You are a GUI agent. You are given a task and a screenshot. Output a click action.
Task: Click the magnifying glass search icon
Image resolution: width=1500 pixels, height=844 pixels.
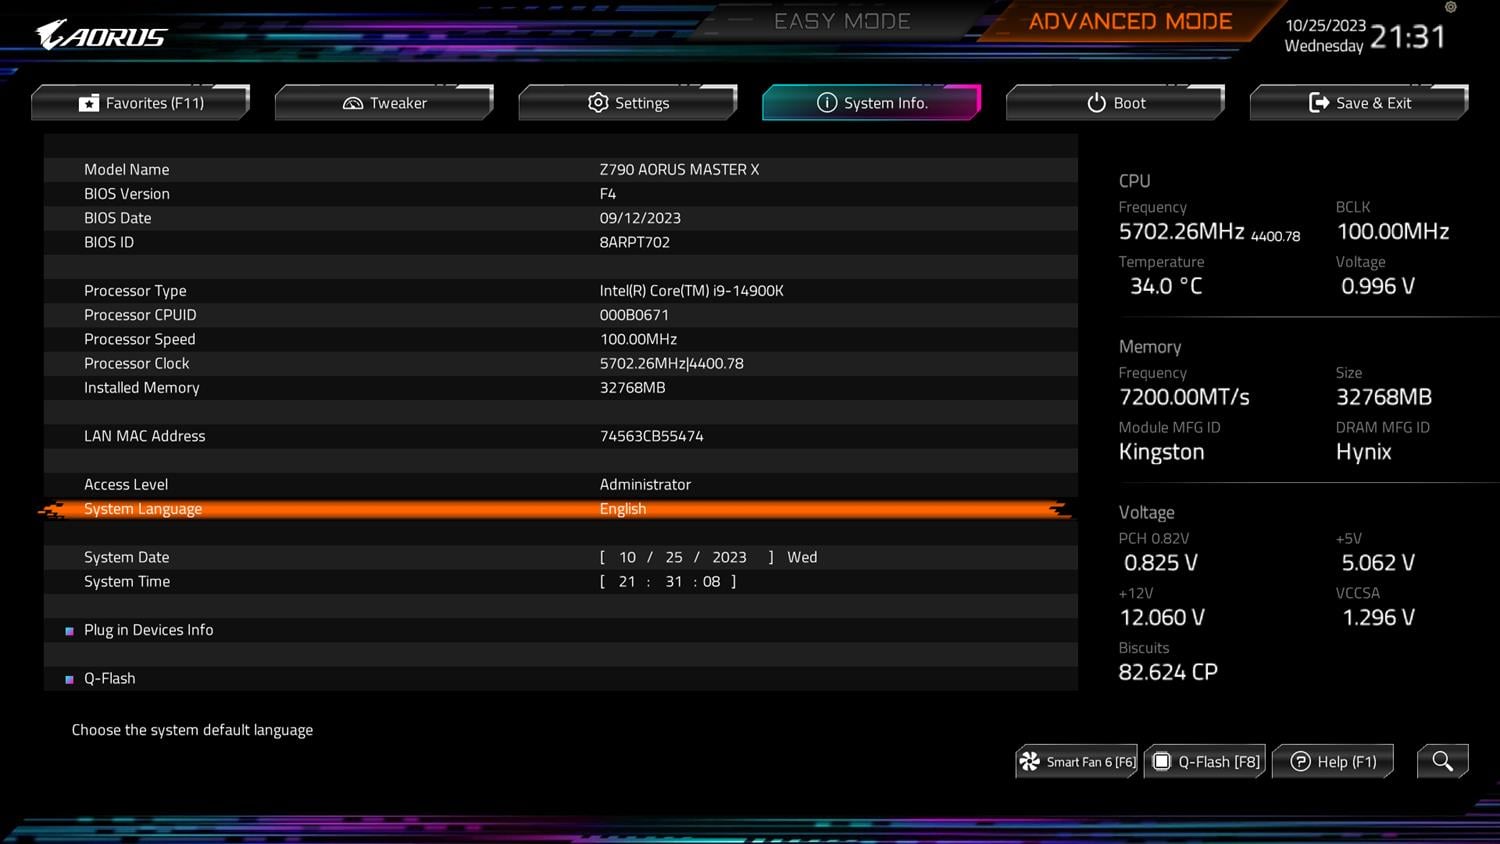coord(1442,761)
